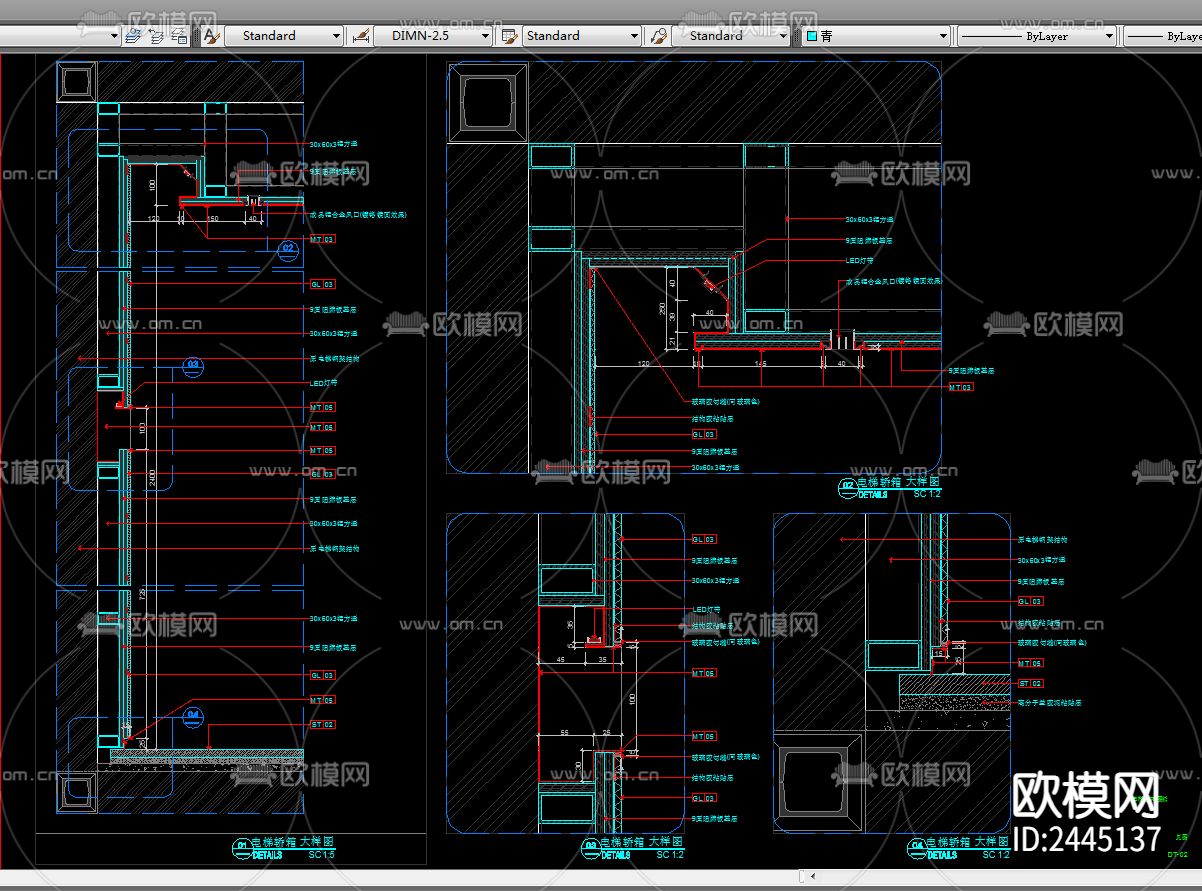Click the LED灯带 annotation in detail 02
The image size is (1202, 891).
[x=859, y=260]
